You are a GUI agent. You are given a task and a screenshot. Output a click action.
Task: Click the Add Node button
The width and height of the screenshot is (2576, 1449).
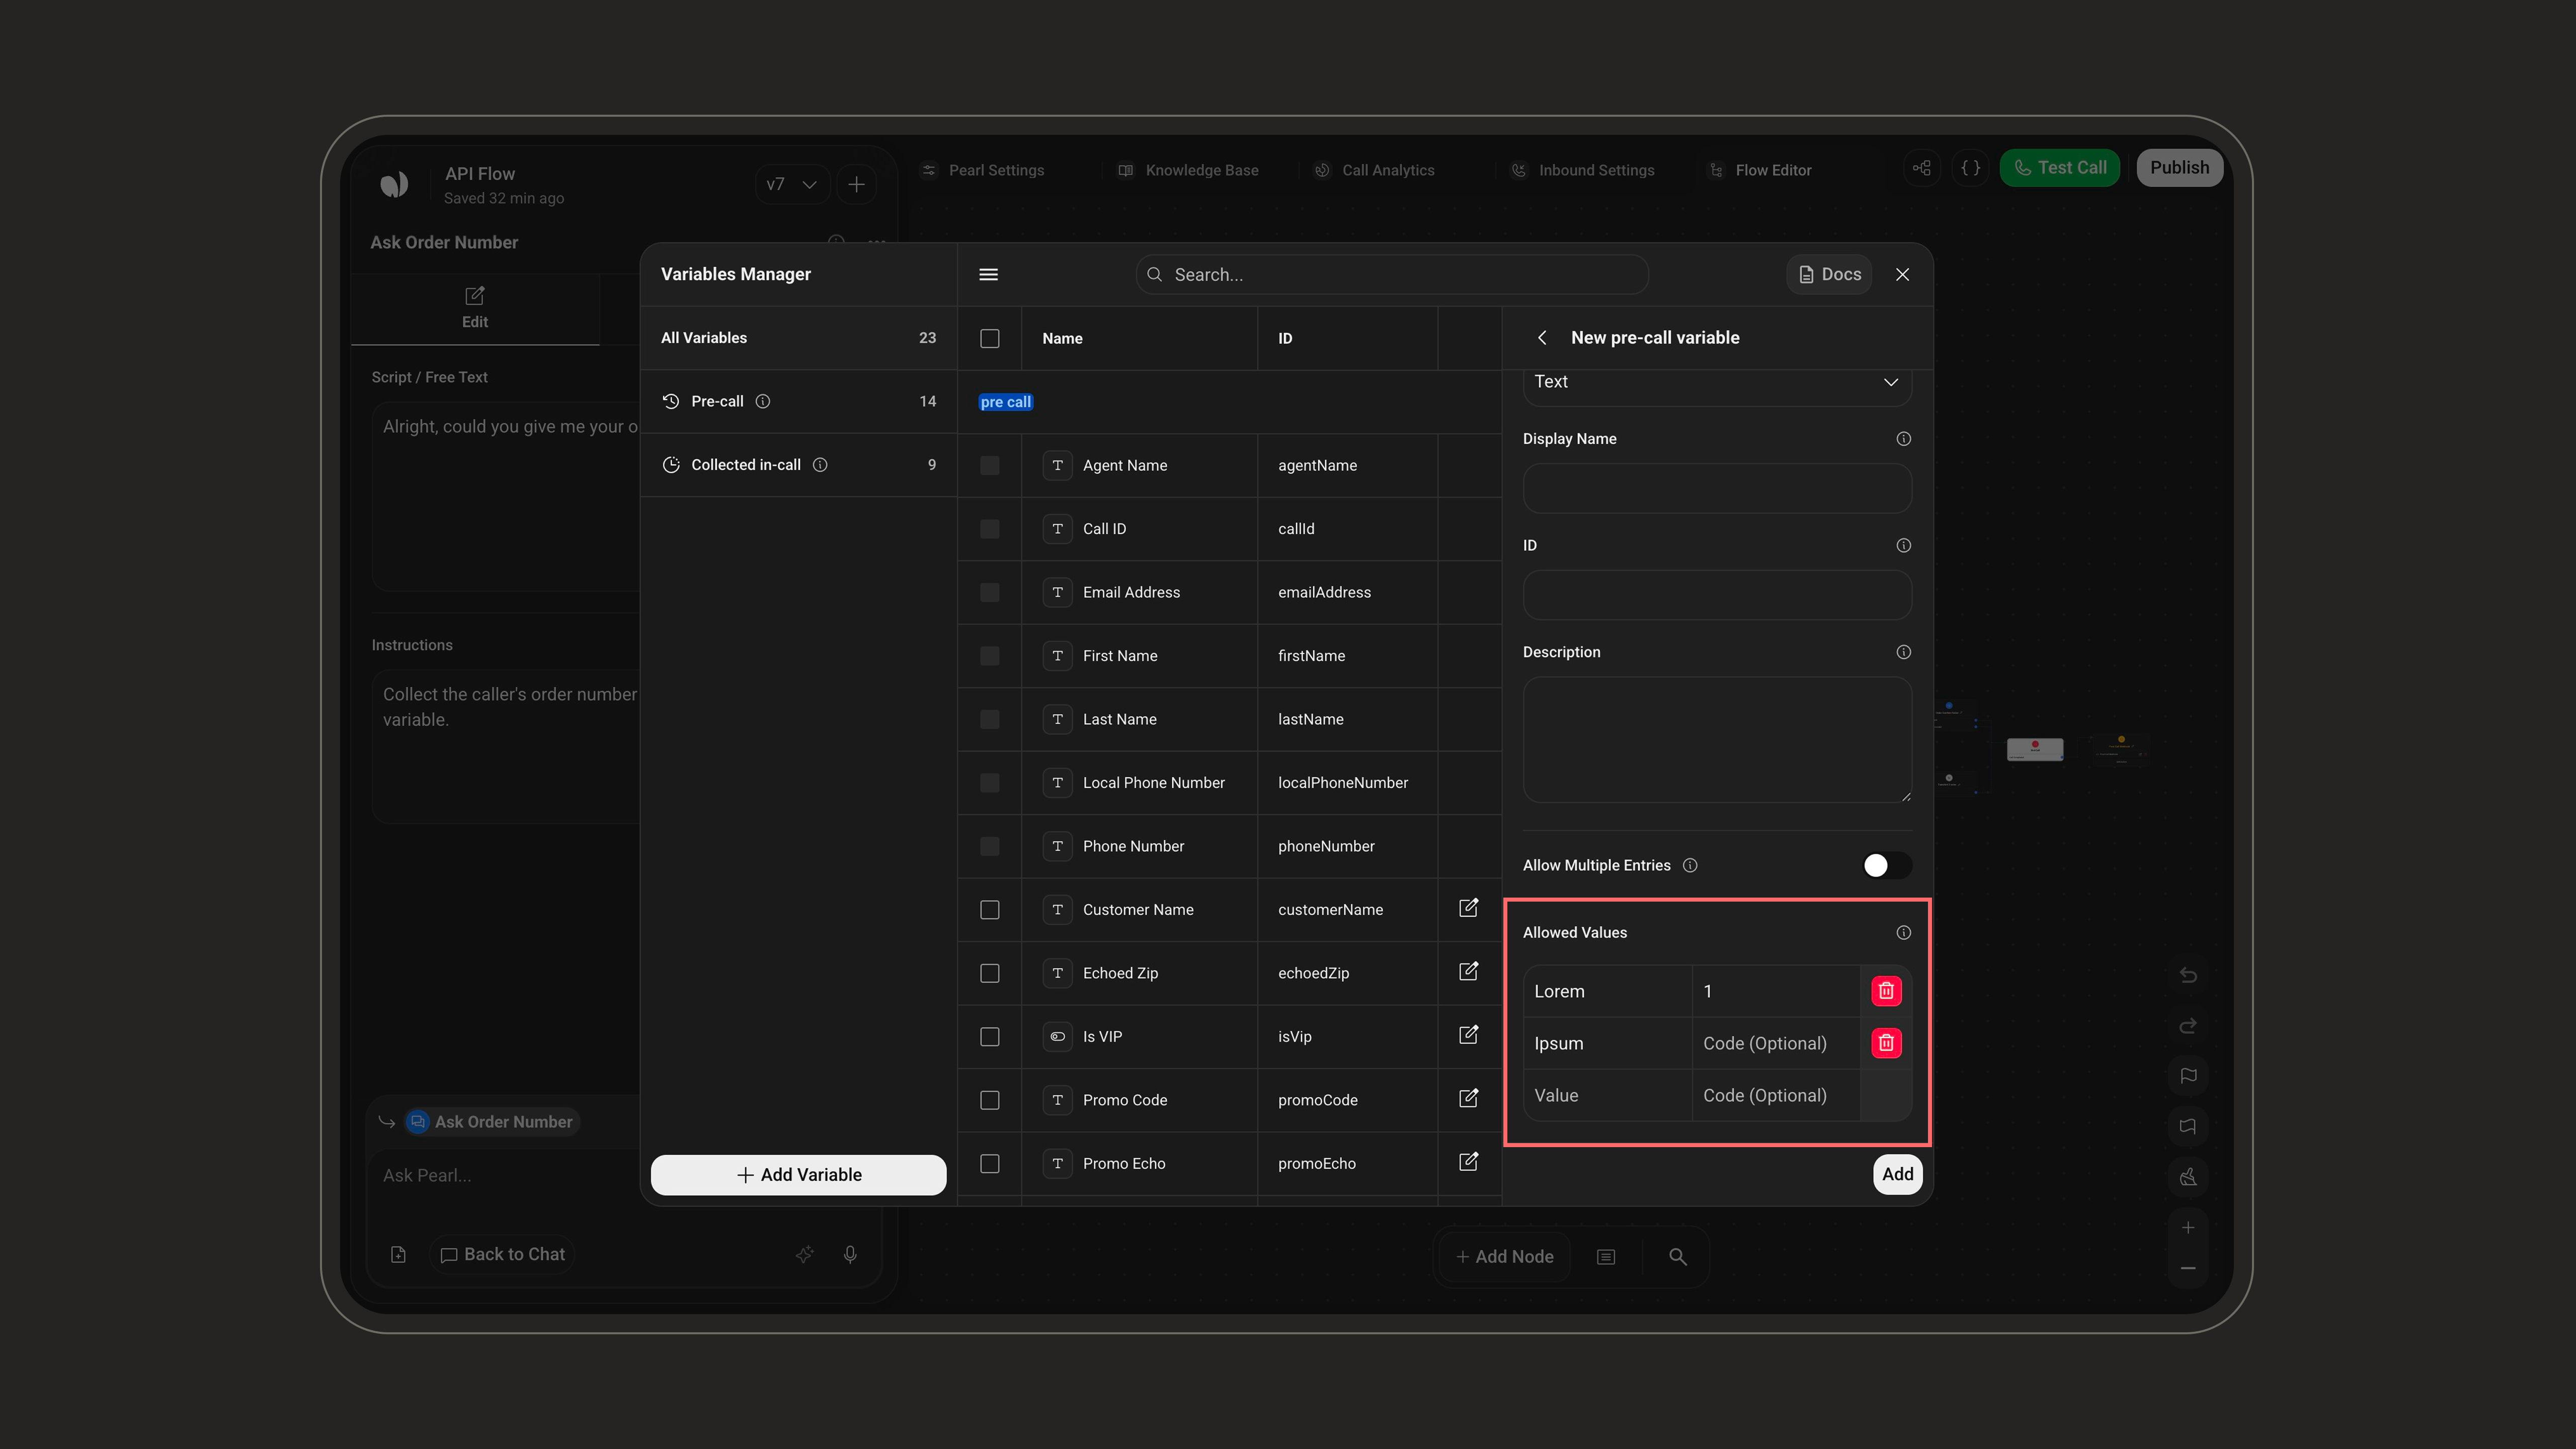[1504, 1257]
